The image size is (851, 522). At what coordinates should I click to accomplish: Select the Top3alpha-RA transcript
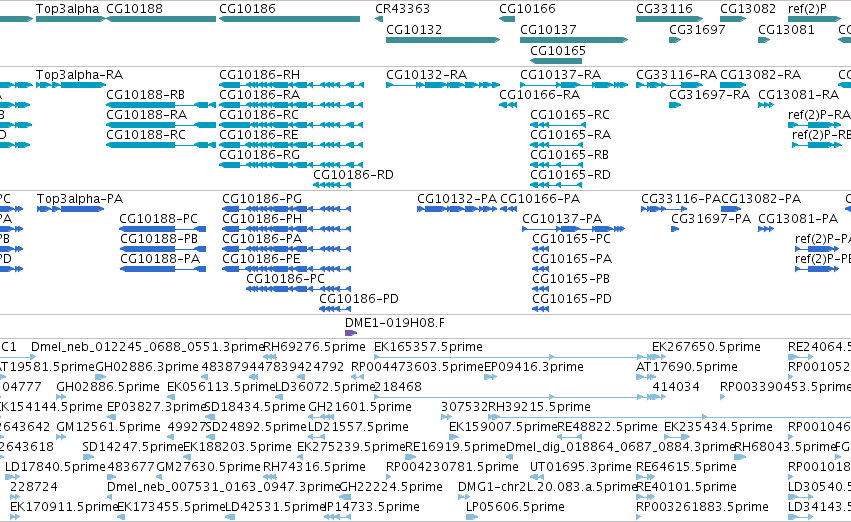[x=71, y=85]
